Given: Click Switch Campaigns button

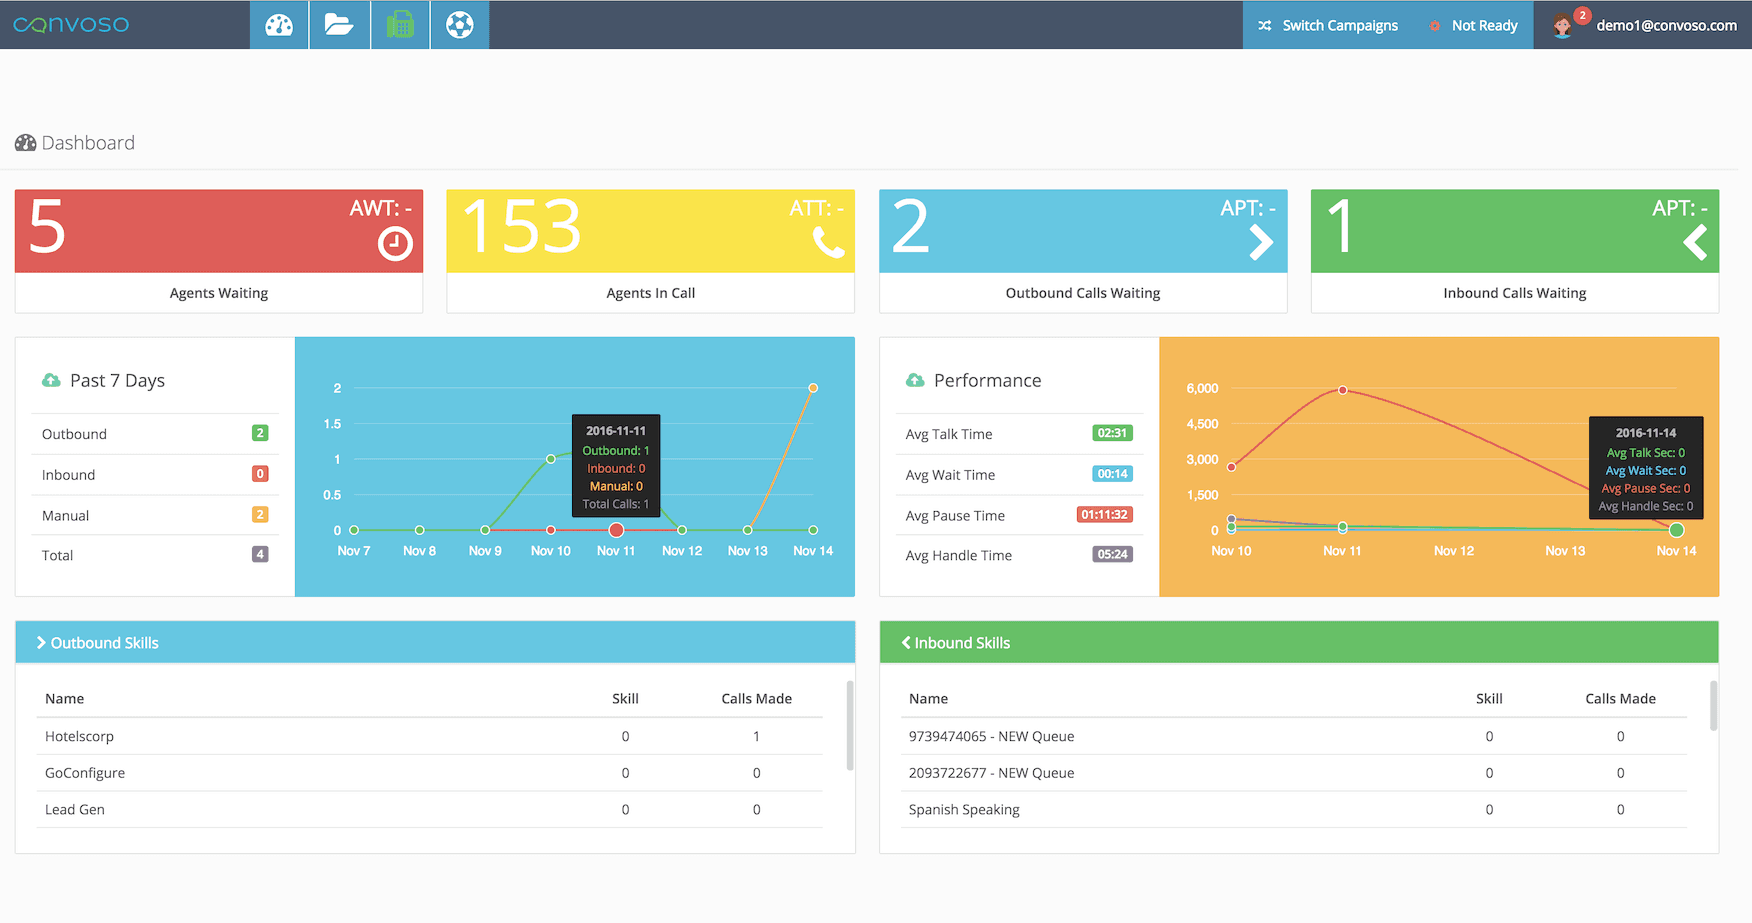Looking at the screenshot, I should (x=1327, y=25).
